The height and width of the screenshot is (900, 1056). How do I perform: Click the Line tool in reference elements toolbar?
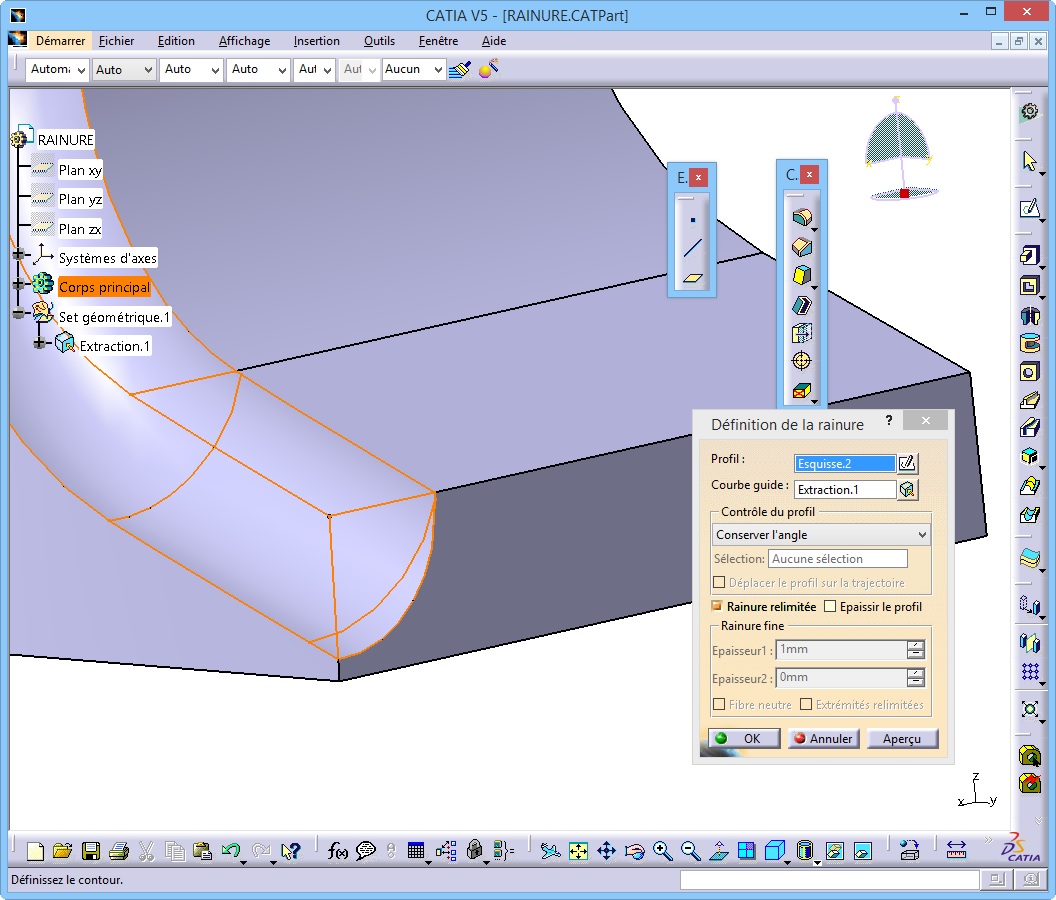pyautogui.click(x=692, y=248)
